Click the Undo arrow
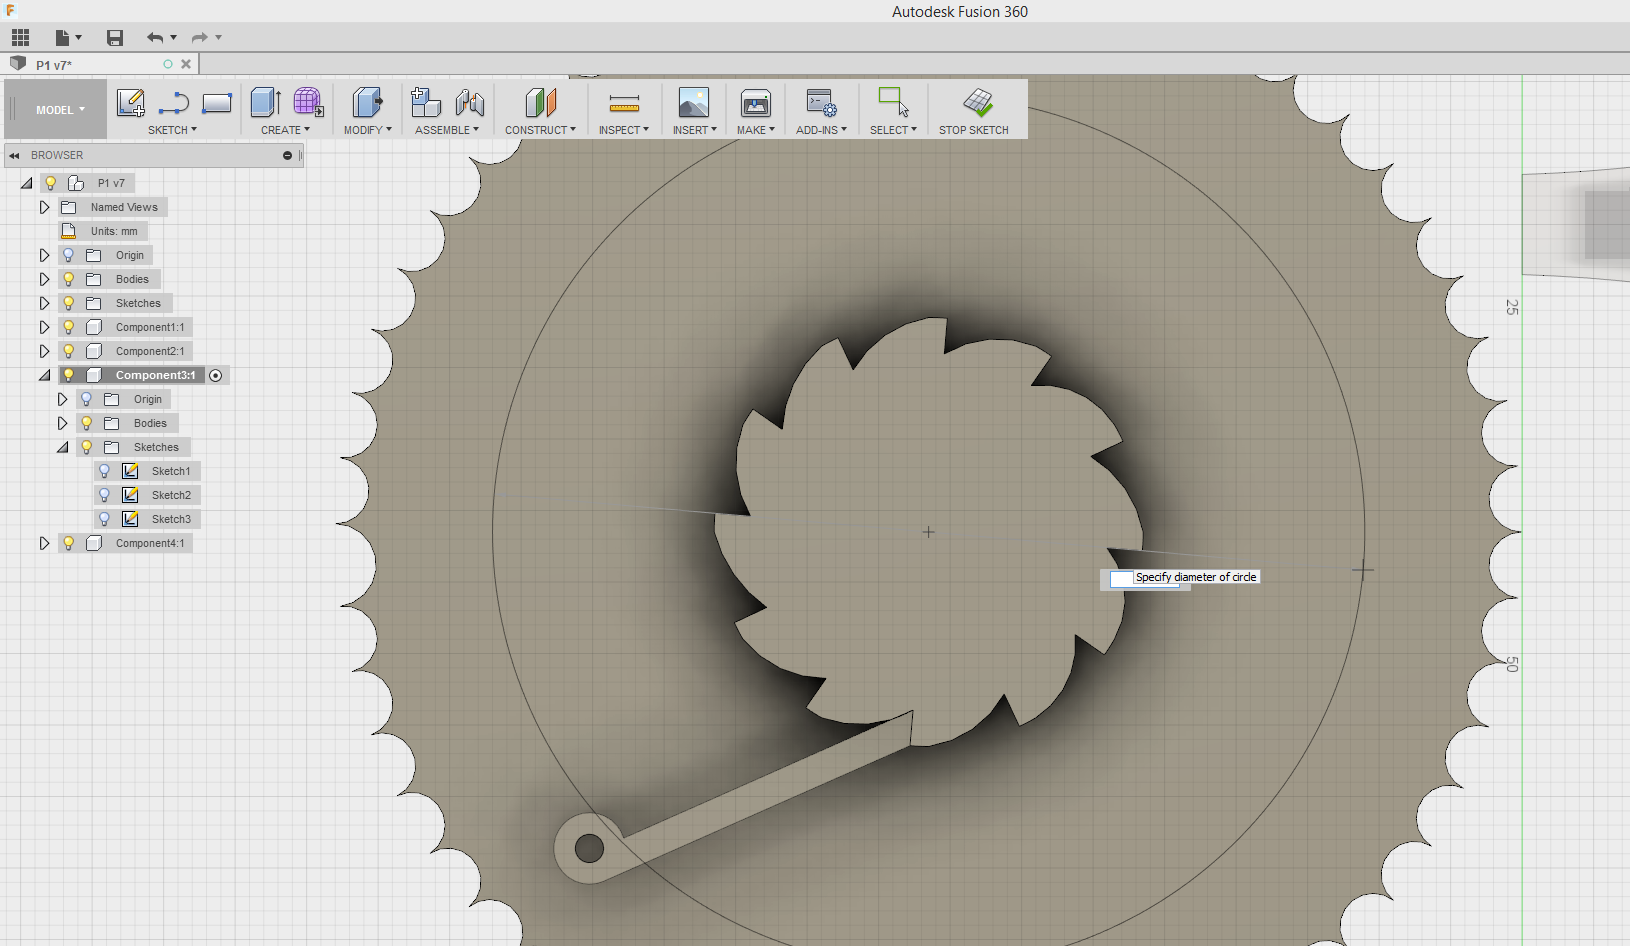 coord(155,38)
